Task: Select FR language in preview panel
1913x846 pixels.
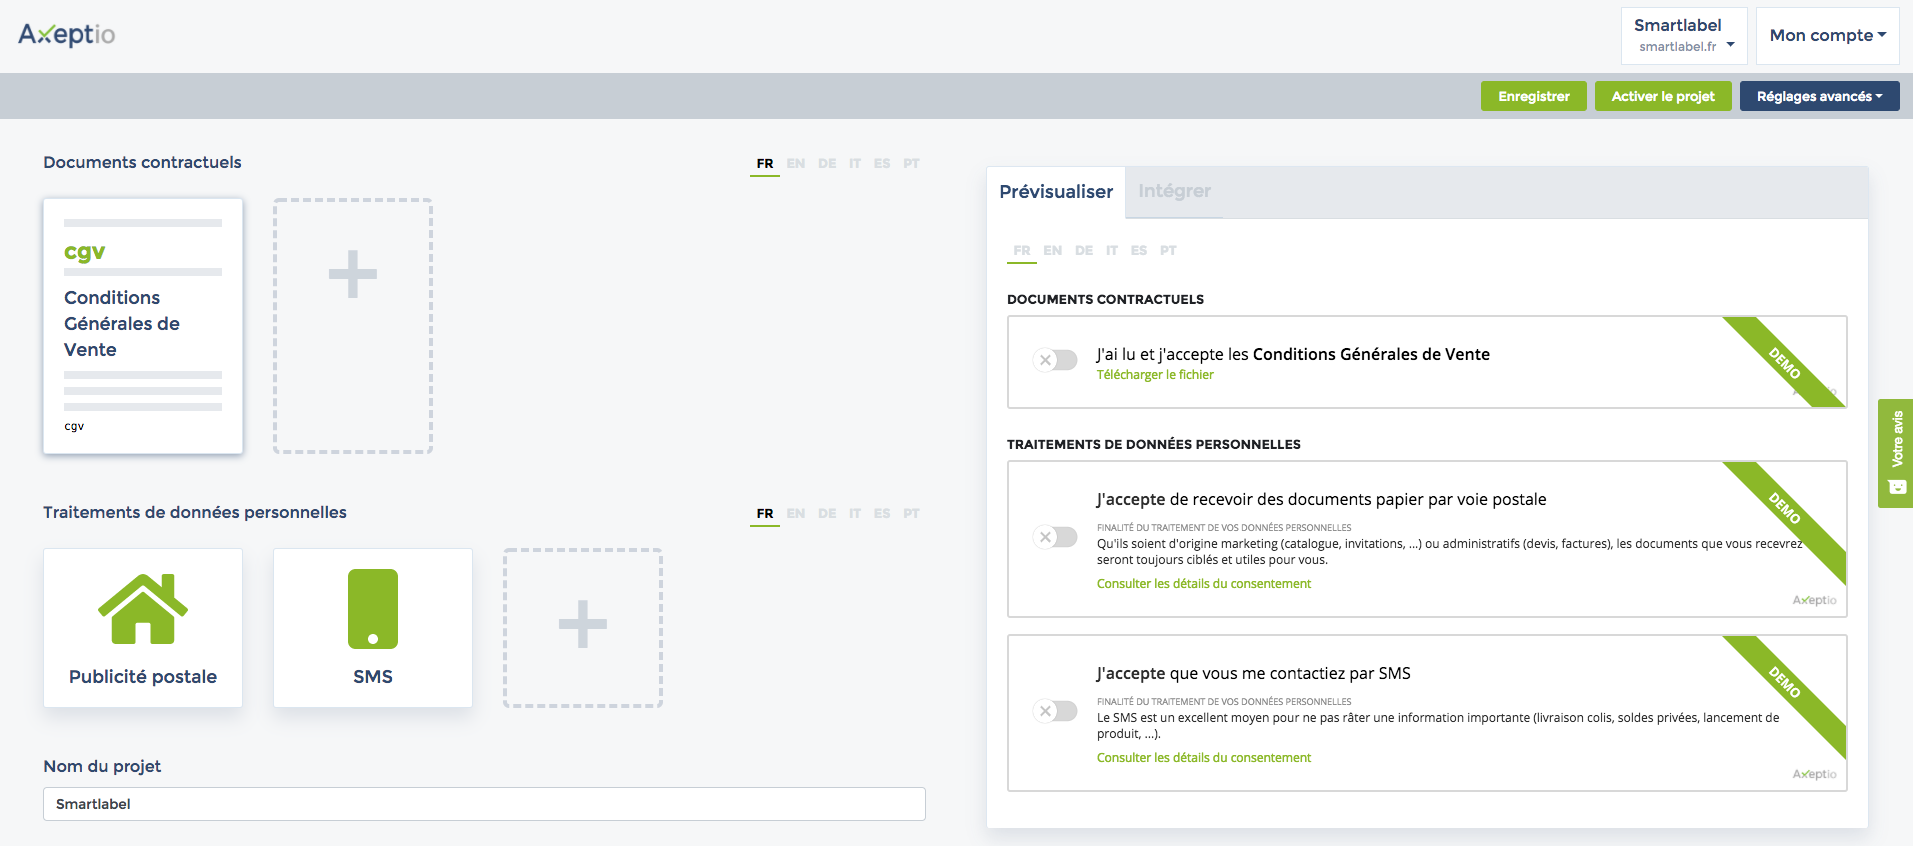Action: (1022, 251)
